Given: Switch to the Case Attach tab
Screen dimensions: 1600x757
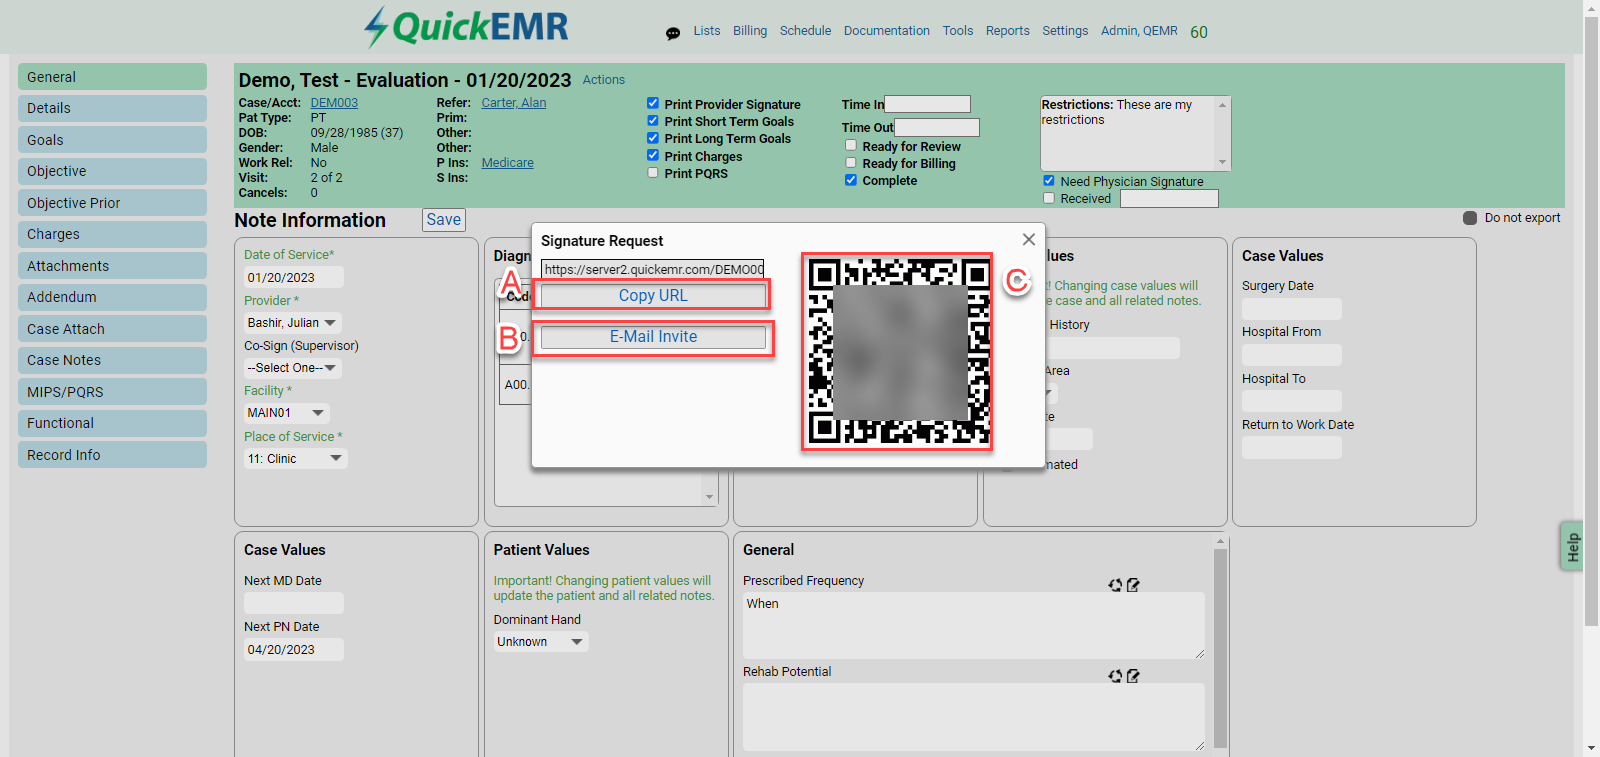Looking at the screenshot, I should pyautogui.click(x=112, y=329).
